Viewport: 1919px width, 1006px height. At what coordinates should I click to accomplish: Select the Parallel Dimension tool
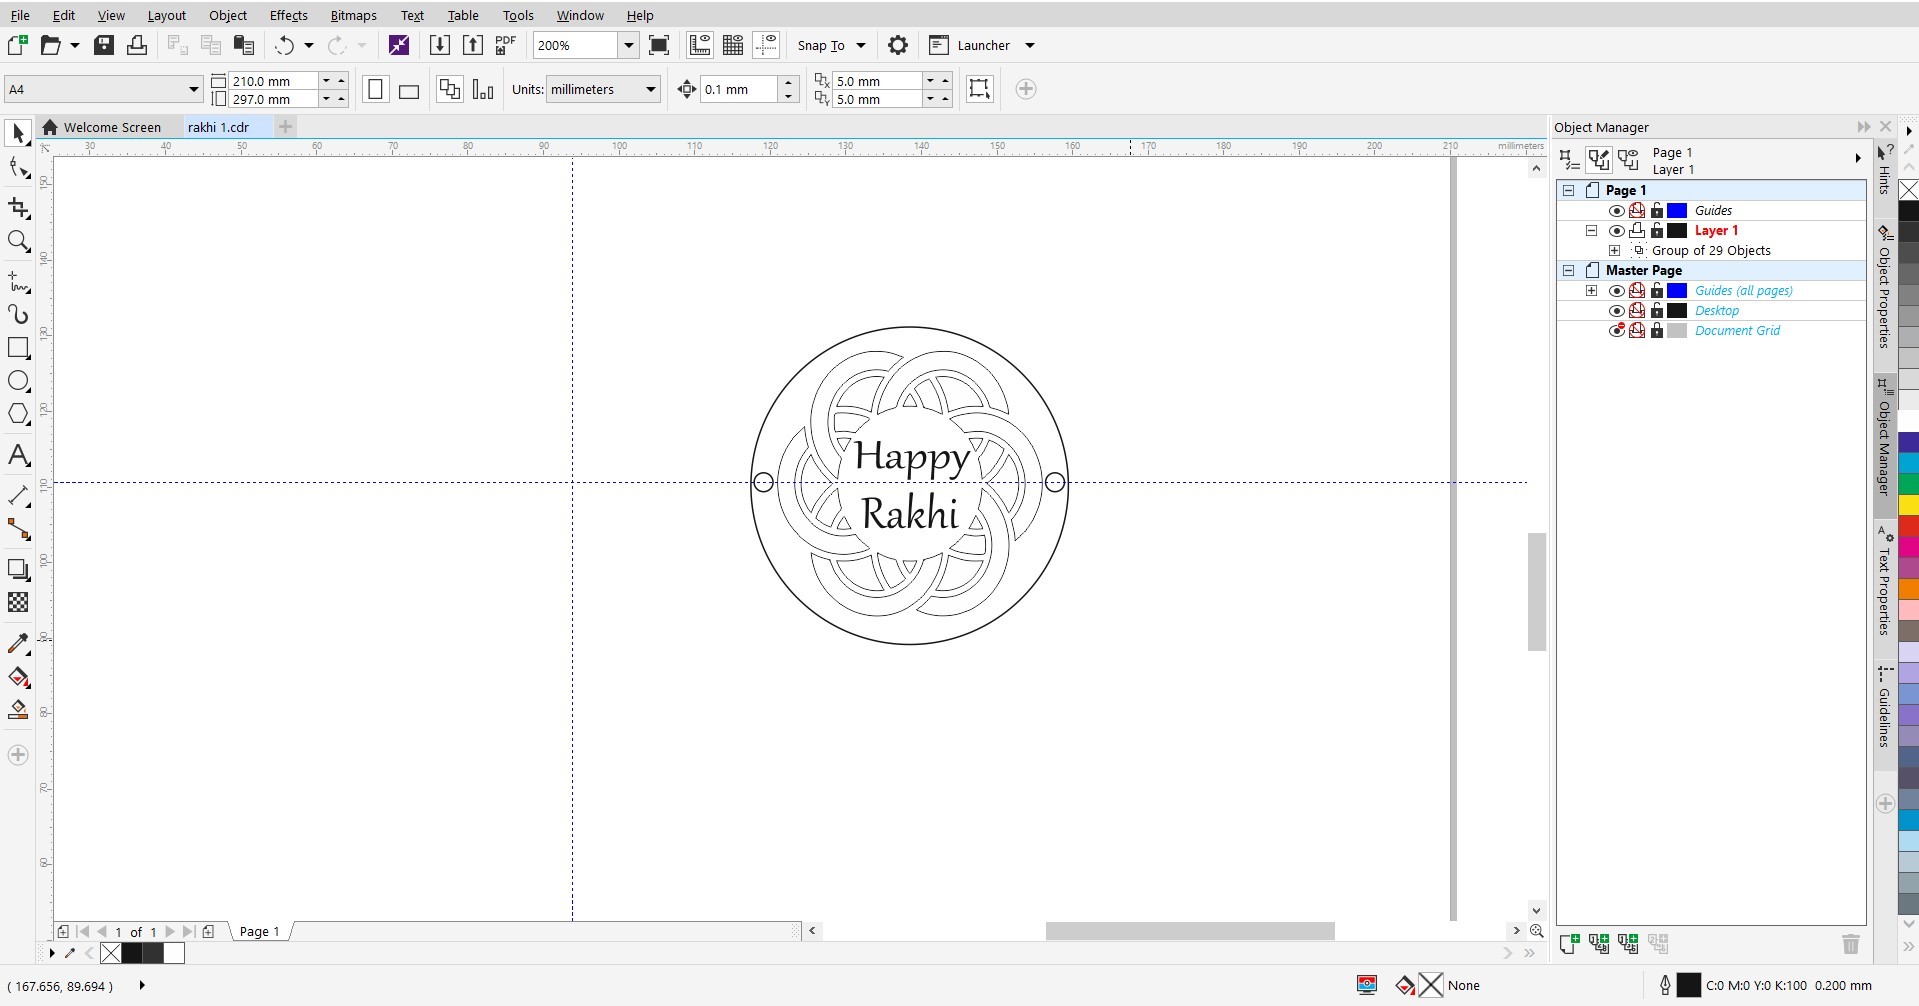pos(18,495)
